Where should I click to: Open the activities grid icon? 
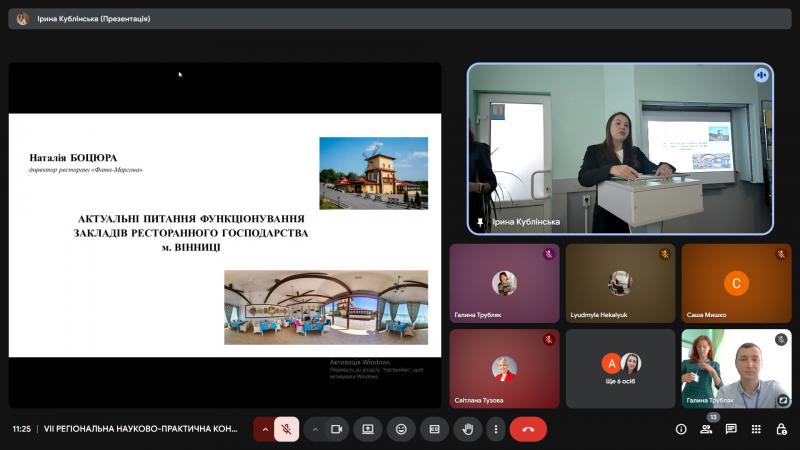coord(756,429)
